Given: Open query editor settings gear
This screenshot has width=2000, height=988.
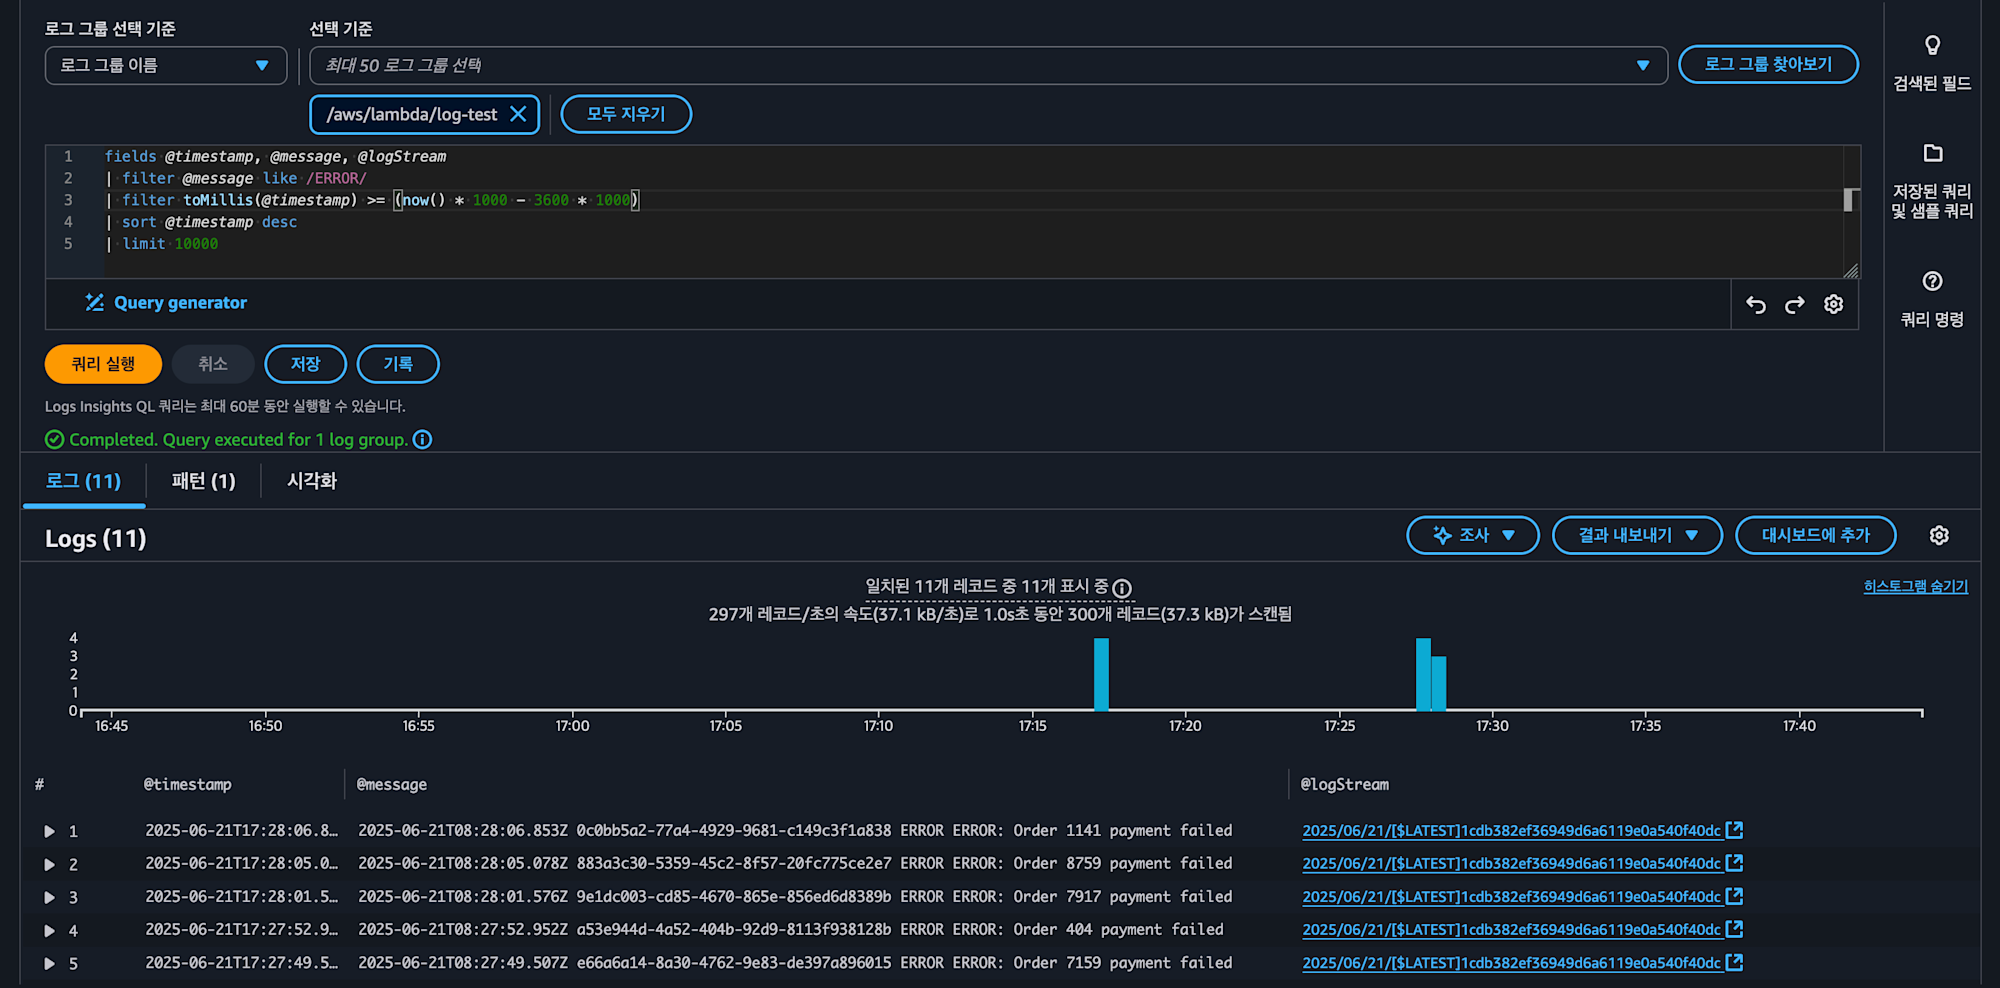Looking at the screenshot, I should click(1833, 304).
